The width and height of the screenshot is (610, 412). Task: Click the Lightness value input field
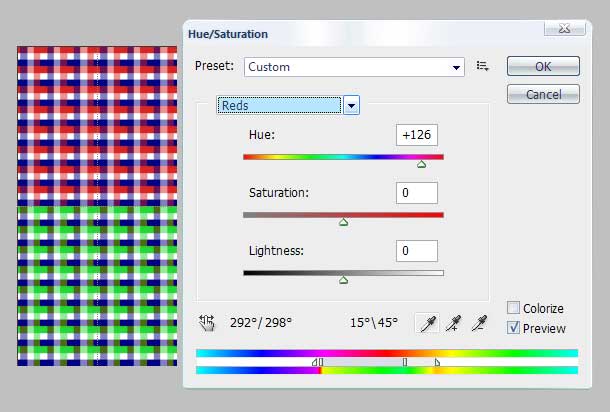pos(416,250)
